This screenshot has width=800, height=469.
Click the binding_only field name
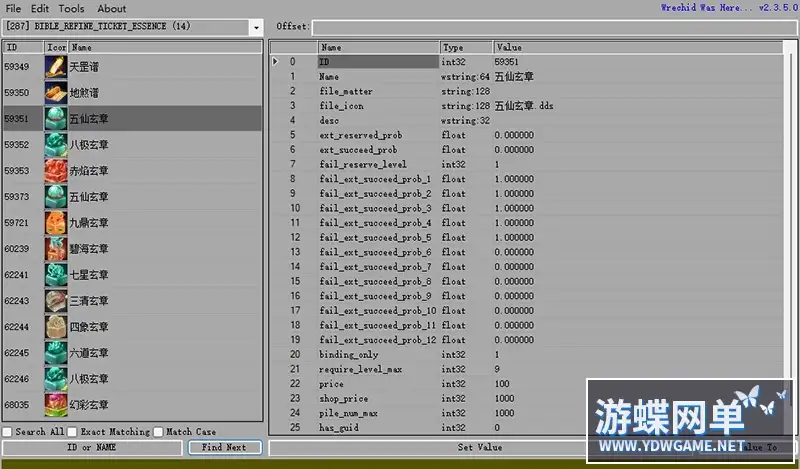[348, 355]
